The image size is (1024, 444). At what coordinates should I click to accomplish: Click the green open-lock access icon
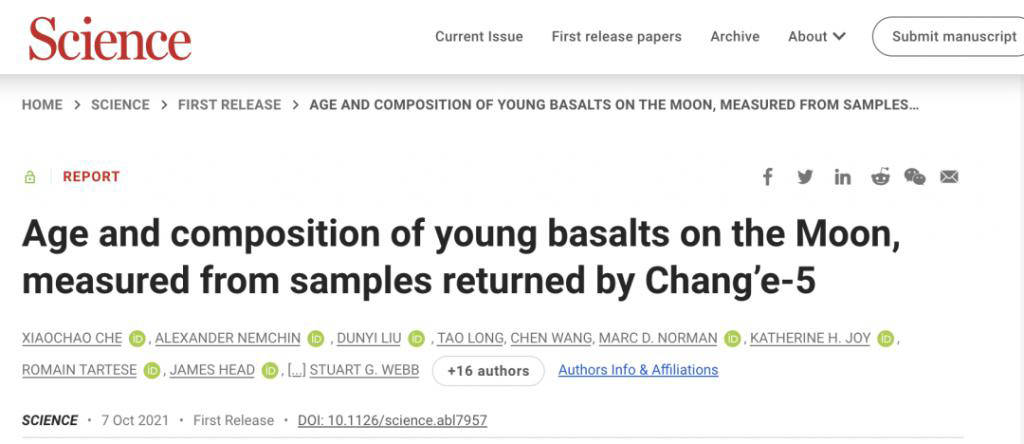(30, 177)
